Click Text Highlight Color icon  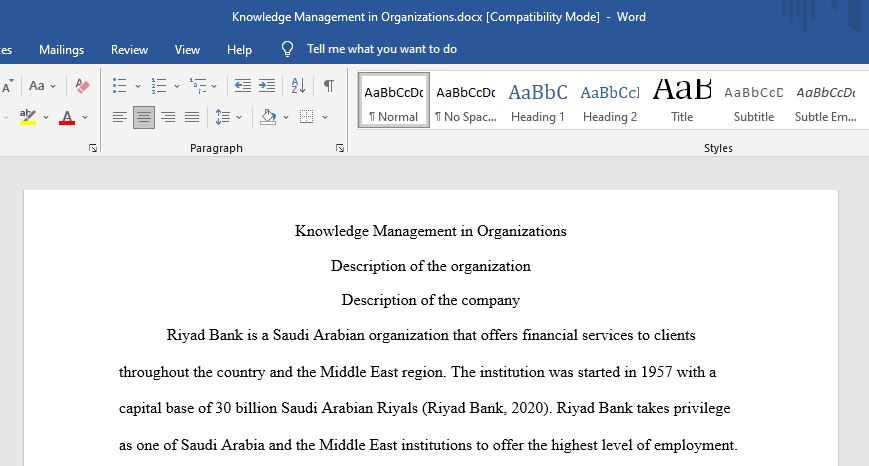[28, 117]
